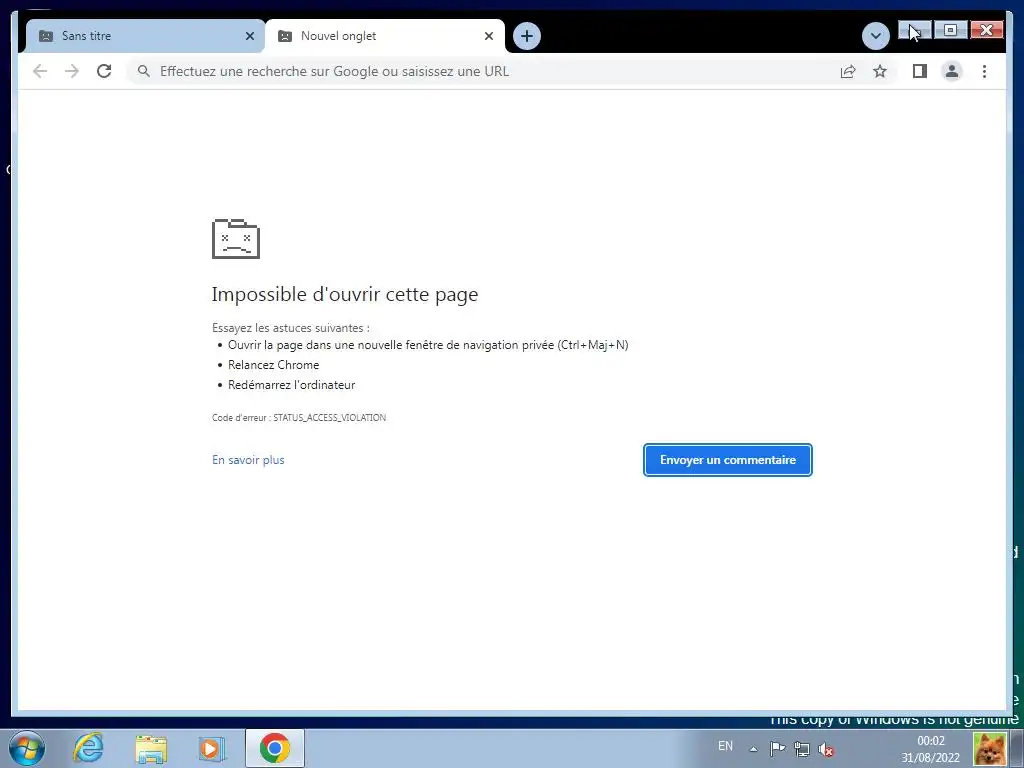
Task: Open the En savoir plus link
Action: (x=248, y=460)
